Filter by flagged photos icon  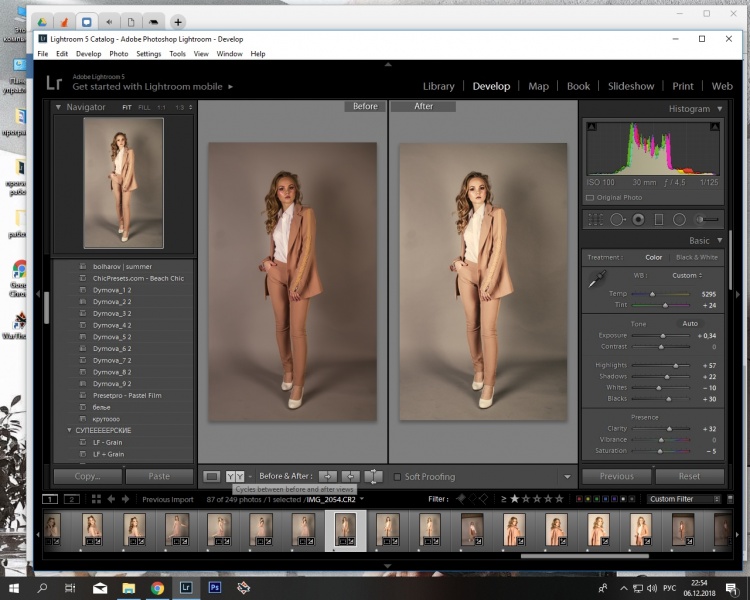[x=461, y=499]
